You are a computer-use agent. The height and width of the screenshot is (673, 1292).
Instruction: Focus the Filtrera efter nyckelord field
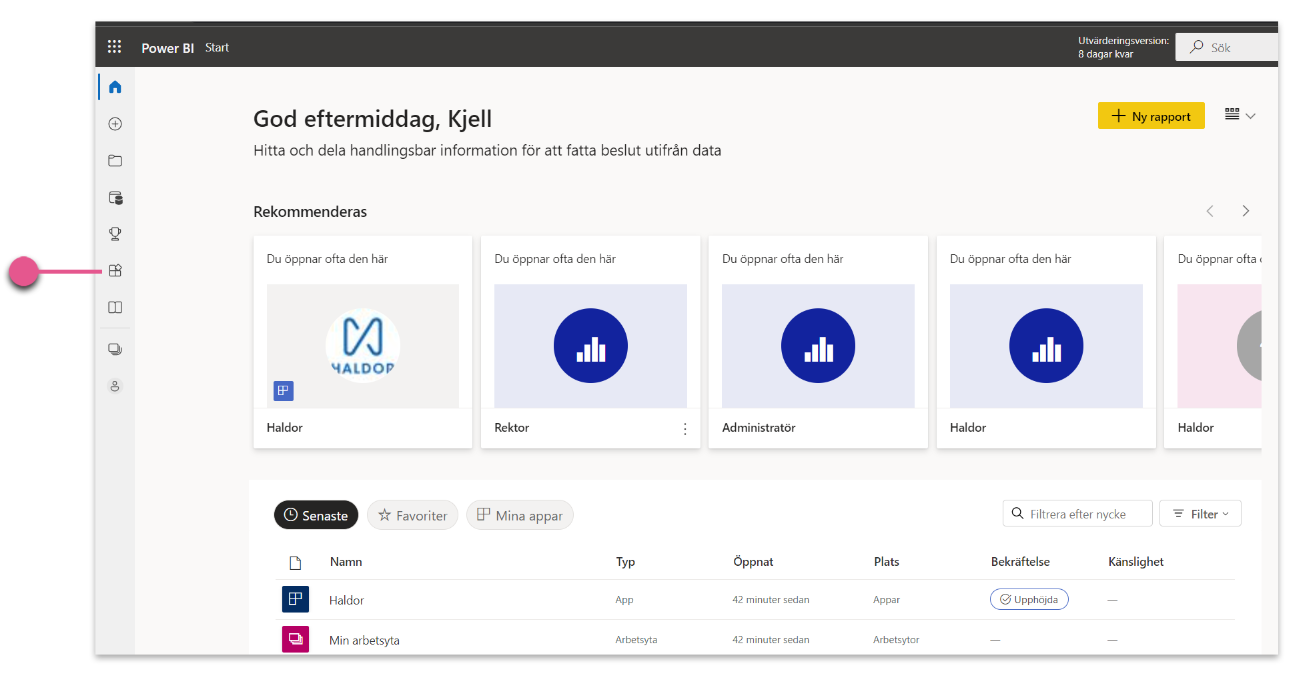1078,514
